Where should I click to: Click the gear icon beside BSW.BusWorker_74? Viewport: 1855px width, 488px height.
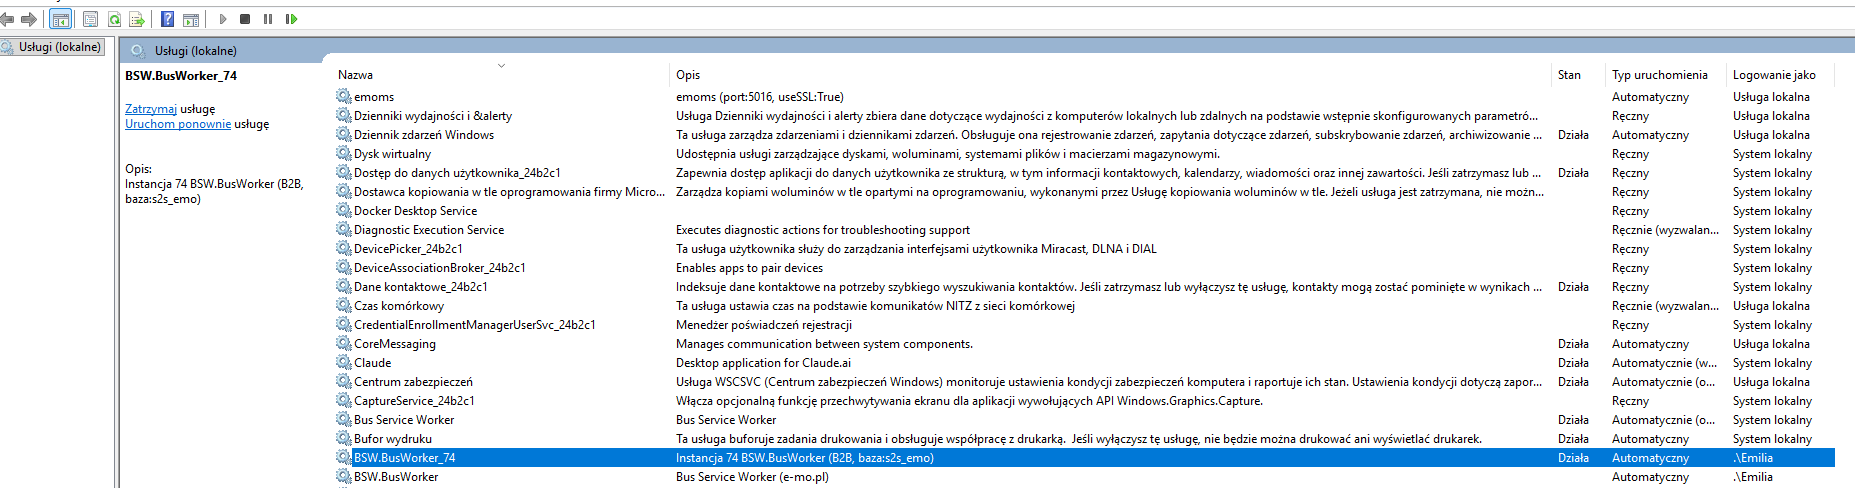point(343,458)
